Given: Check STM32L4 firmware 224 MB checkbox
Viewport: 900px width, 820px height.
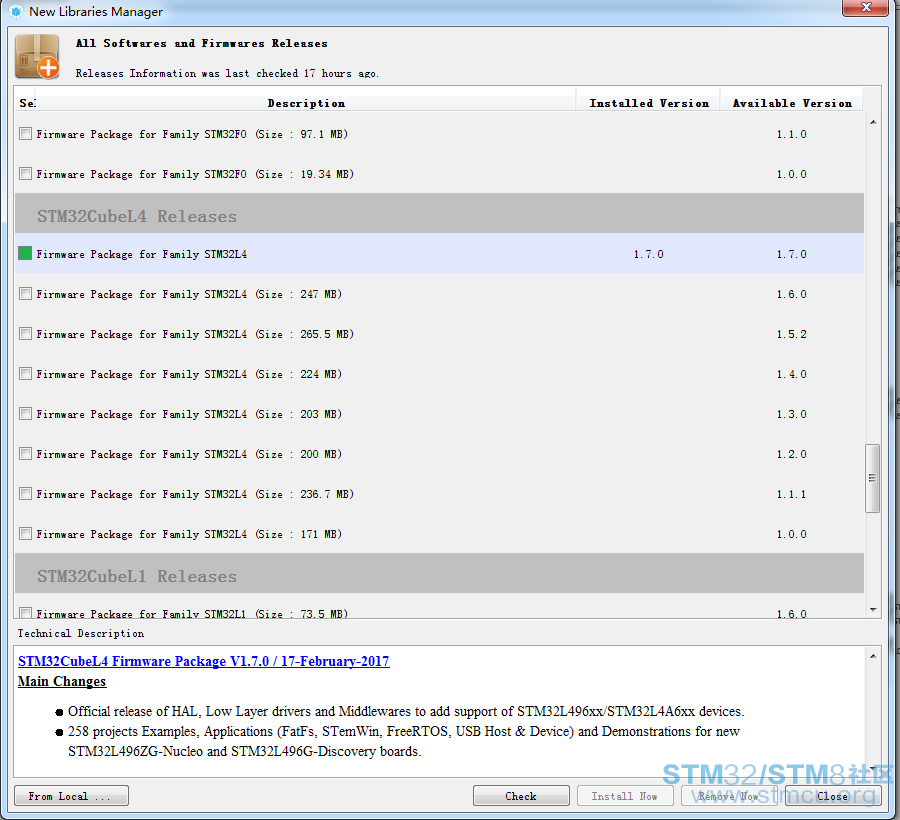Looking at the screenshot, I should coord(25,374).
